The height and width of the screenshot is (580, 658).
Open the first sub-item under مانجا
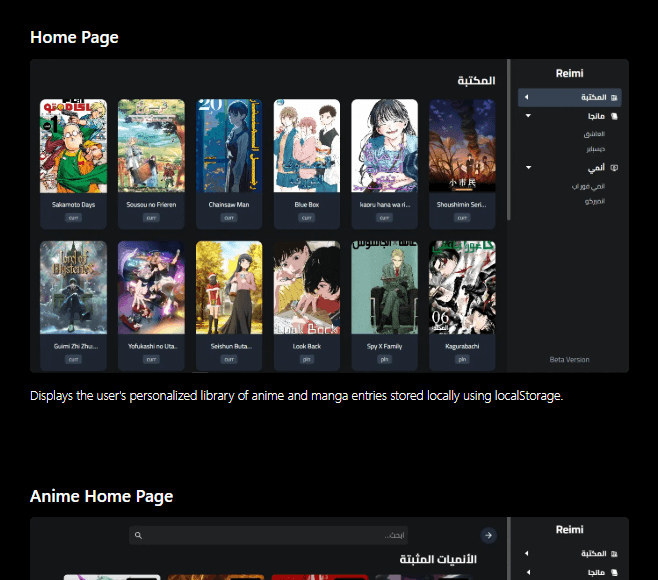[x=594, y=134]
